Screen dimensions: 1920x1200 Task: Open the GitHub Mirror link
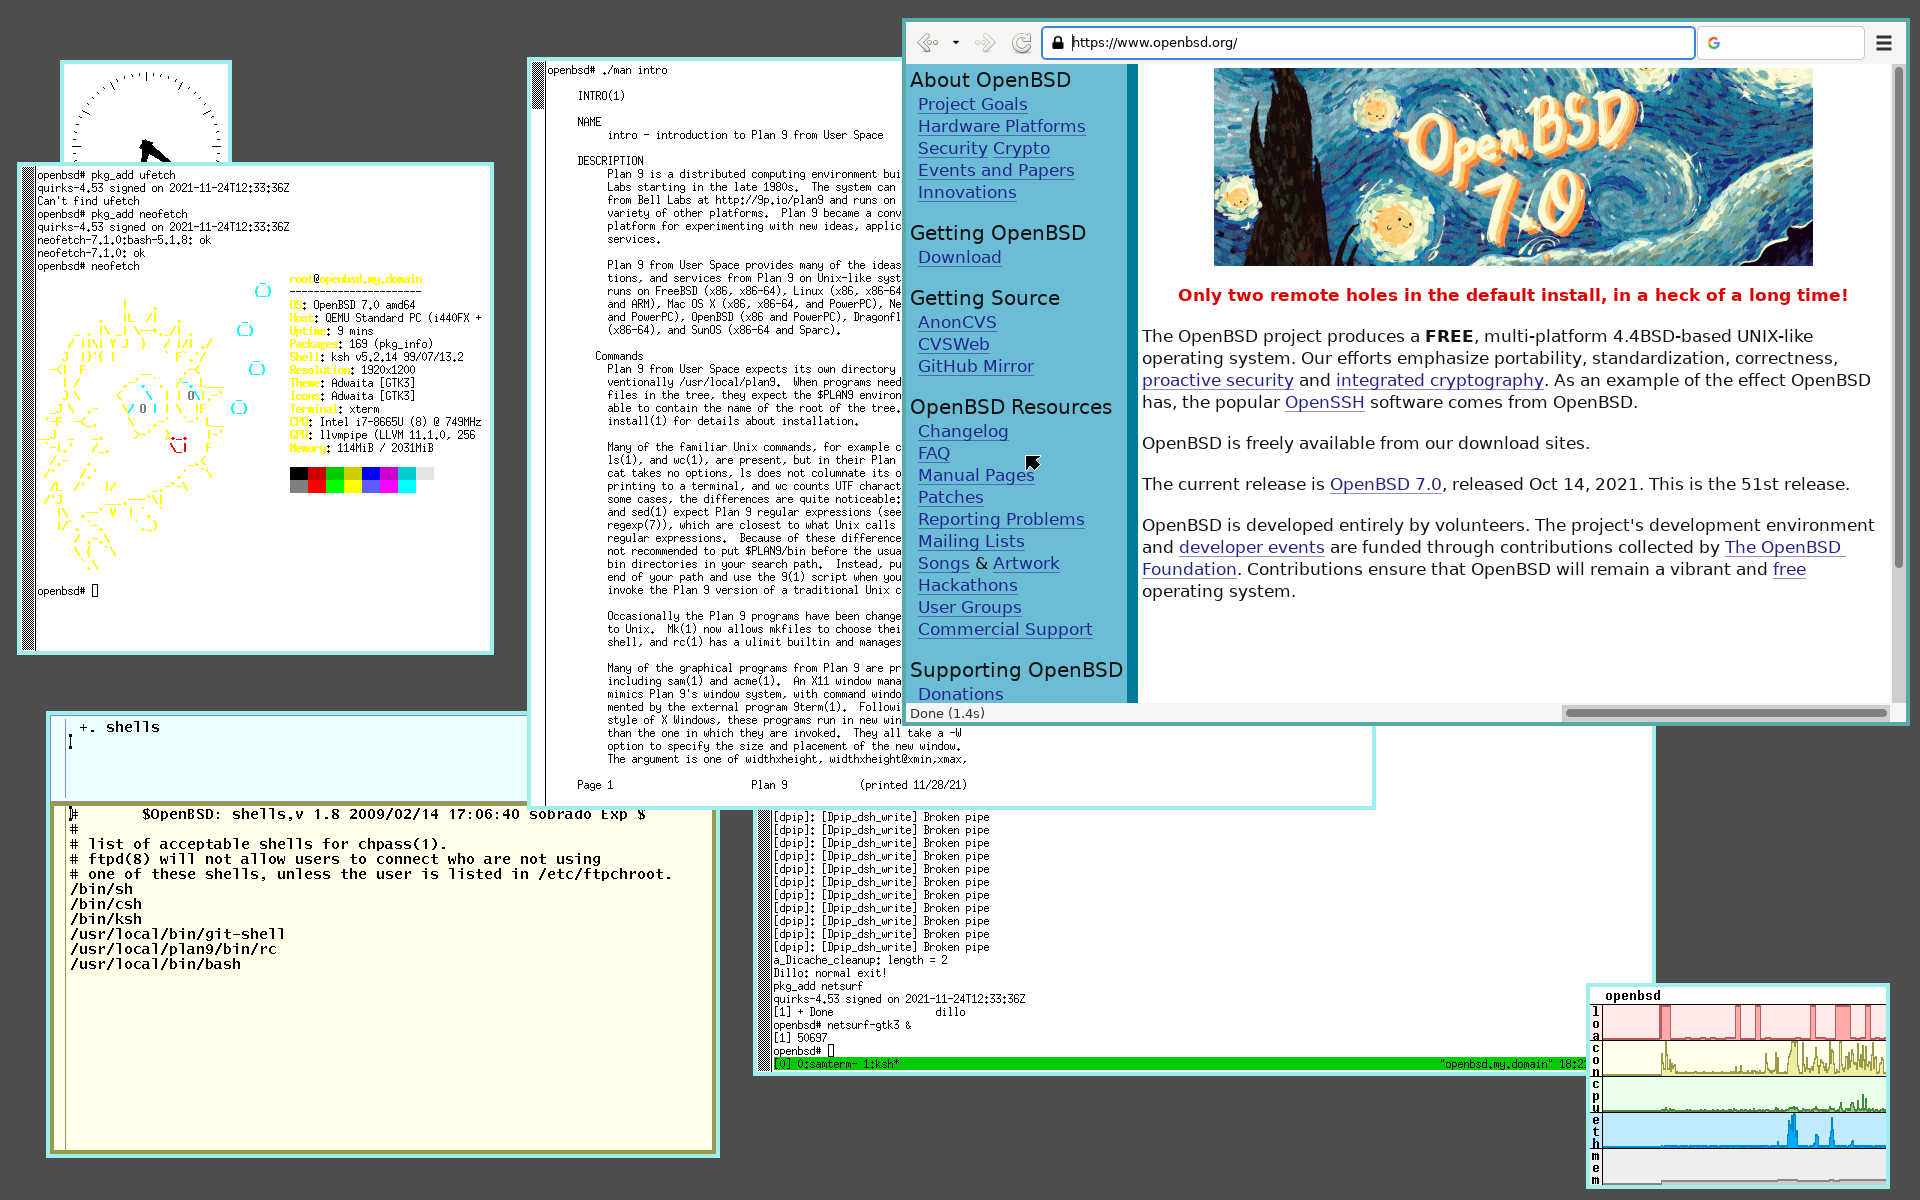coord(975,366)
